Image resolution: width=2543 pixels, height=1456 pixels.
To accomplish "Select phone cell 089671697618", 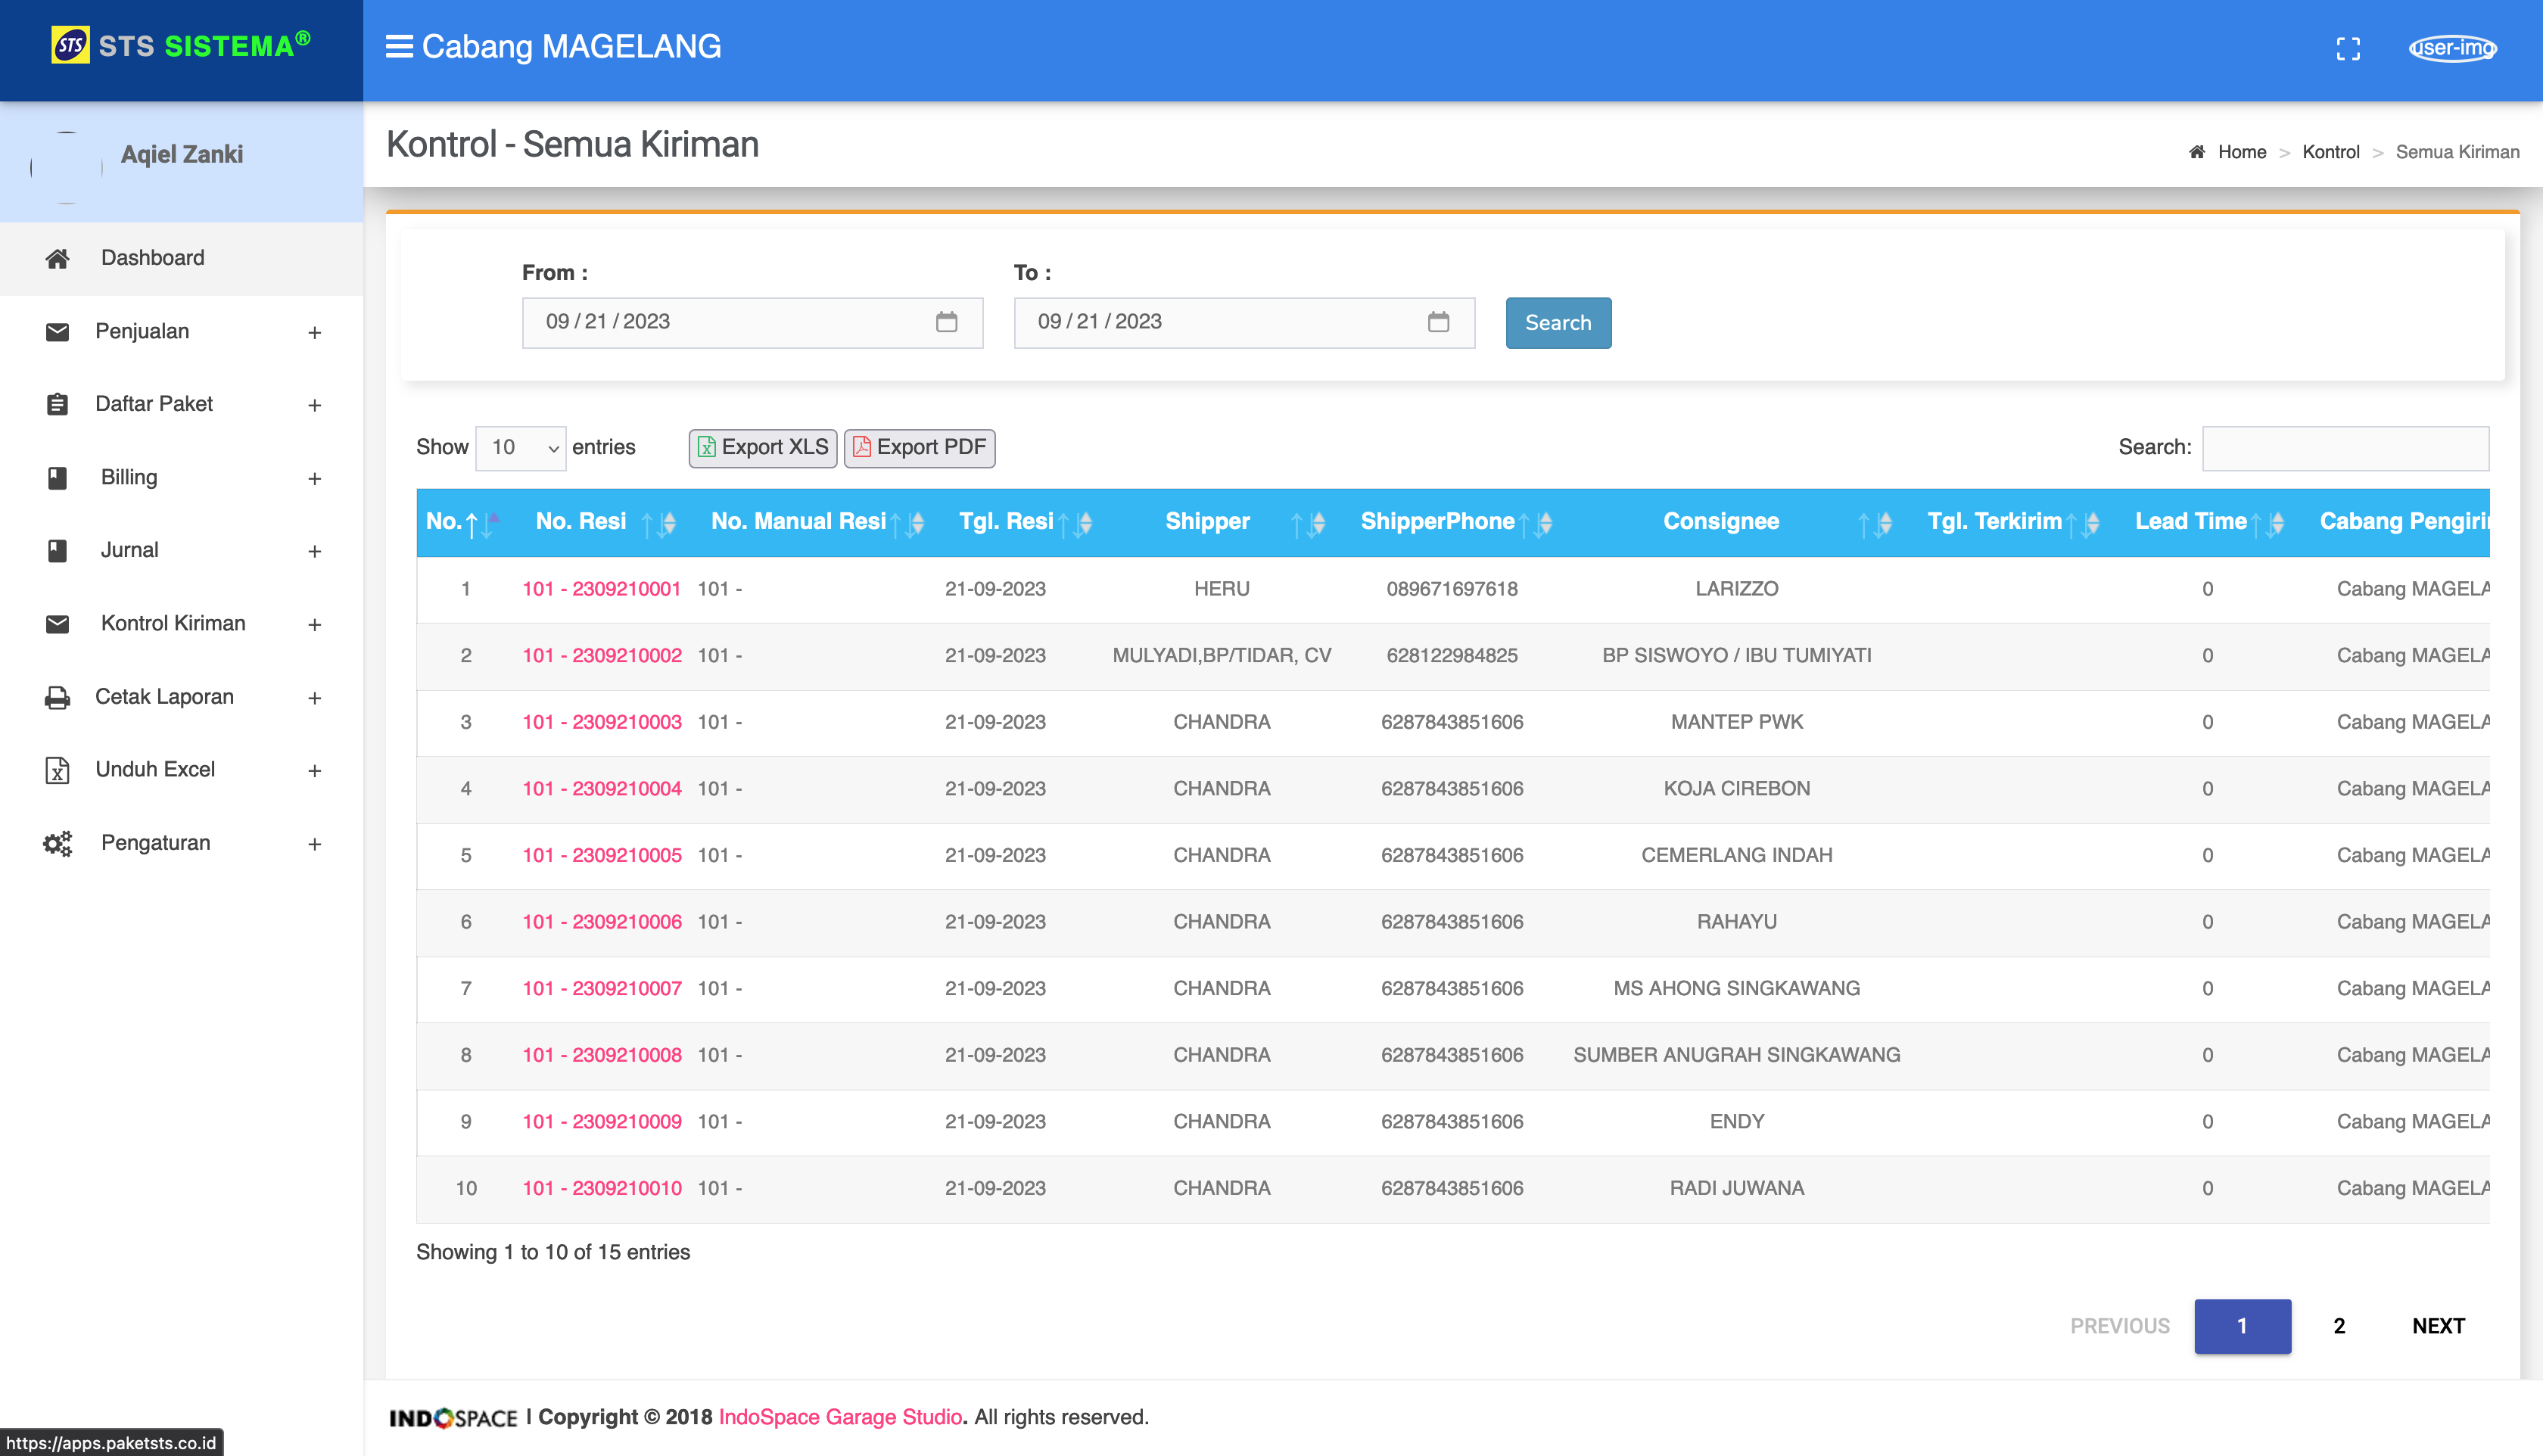I will [1452, 589].
